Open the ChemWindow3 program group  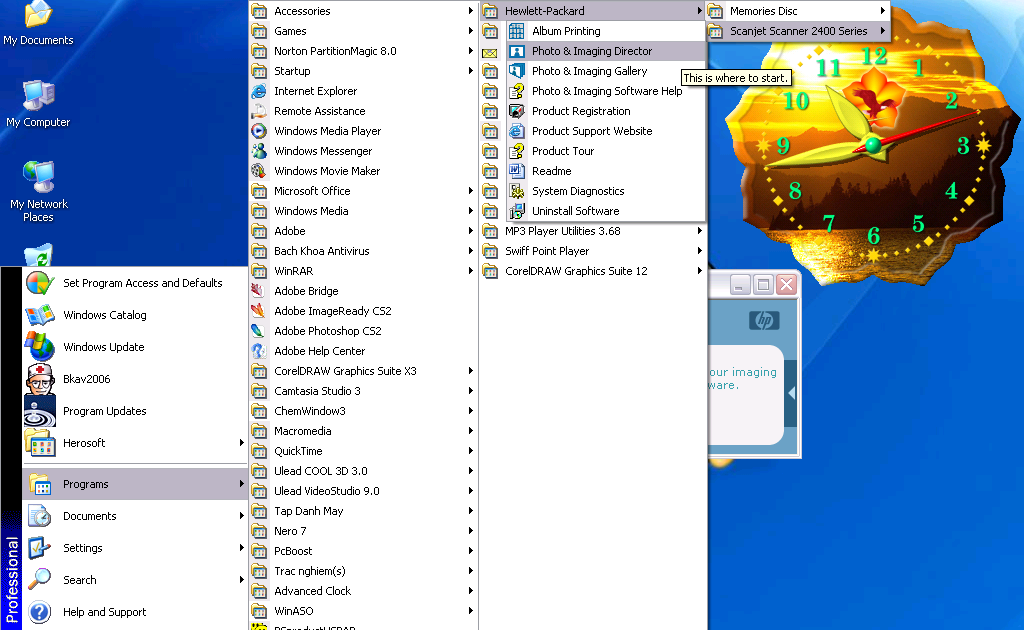363,411
